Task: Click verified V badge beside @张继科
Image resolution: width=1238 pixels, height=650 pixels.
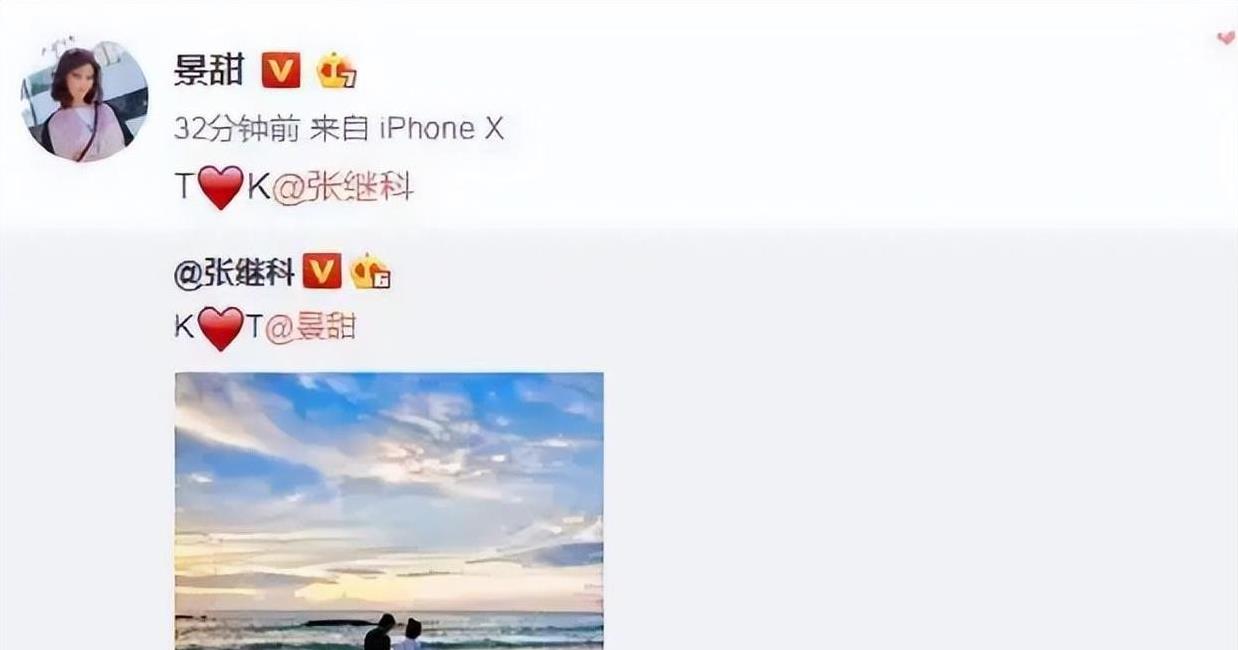Action: click(x=322, y=271)
